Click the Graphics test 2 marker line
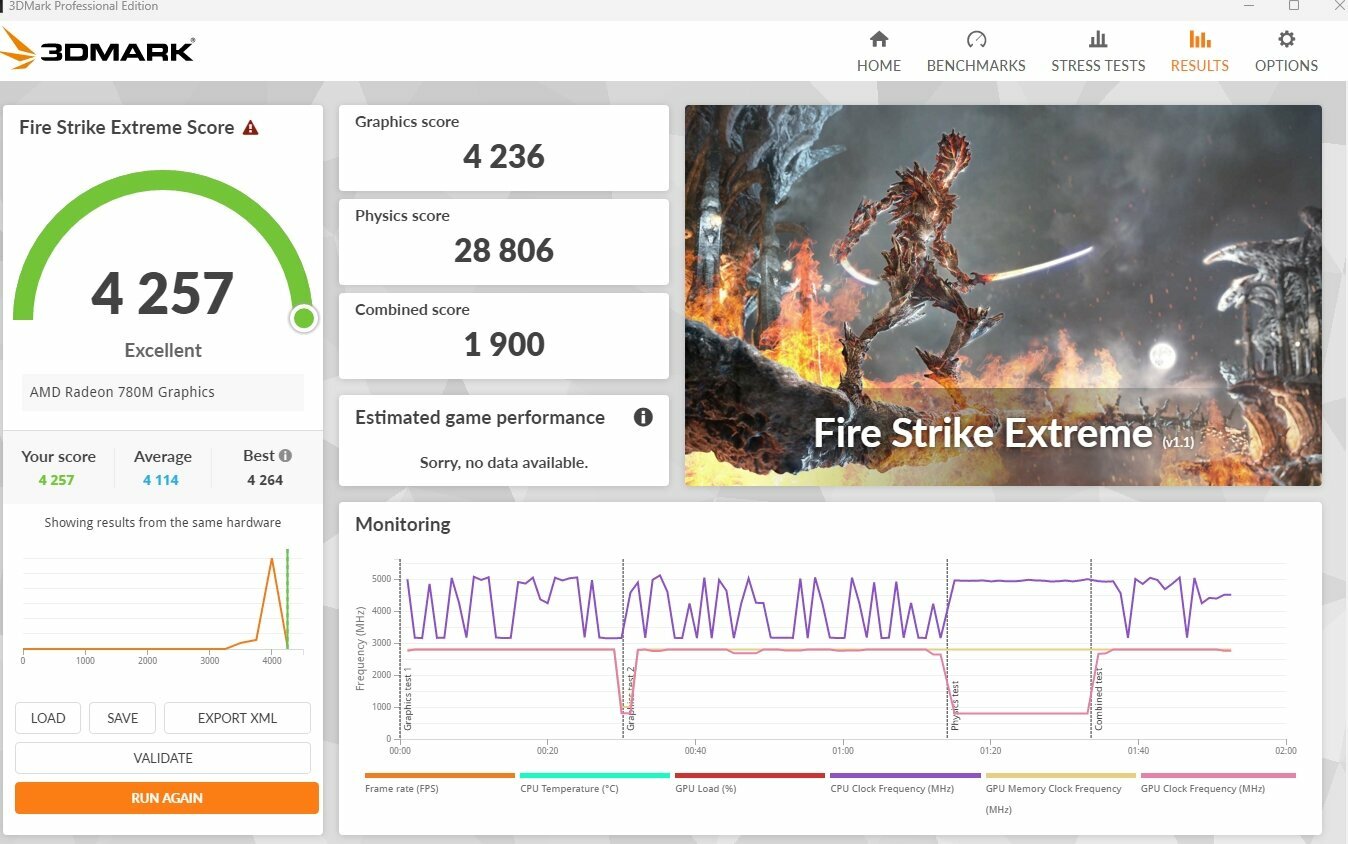Screen dimensions: 1348x844 [623, 648]
